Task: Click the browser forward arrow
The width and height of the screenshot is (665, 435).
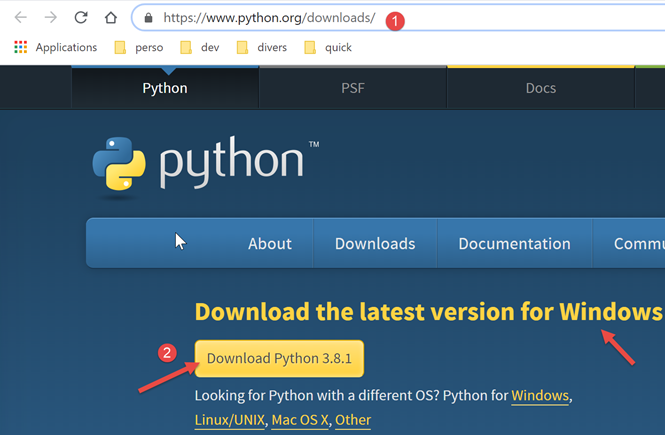Action: coord(50,18)
